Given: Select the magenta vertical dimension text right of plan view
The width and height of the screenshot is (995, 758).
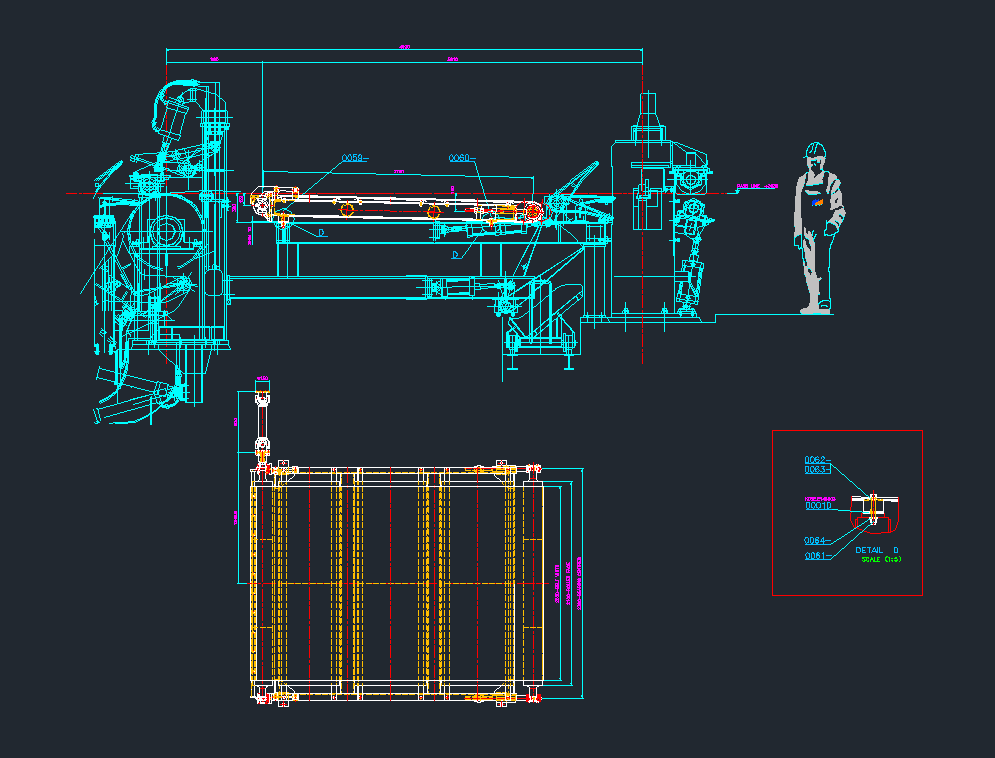Looking at the screenshot, I should [579, 583].
